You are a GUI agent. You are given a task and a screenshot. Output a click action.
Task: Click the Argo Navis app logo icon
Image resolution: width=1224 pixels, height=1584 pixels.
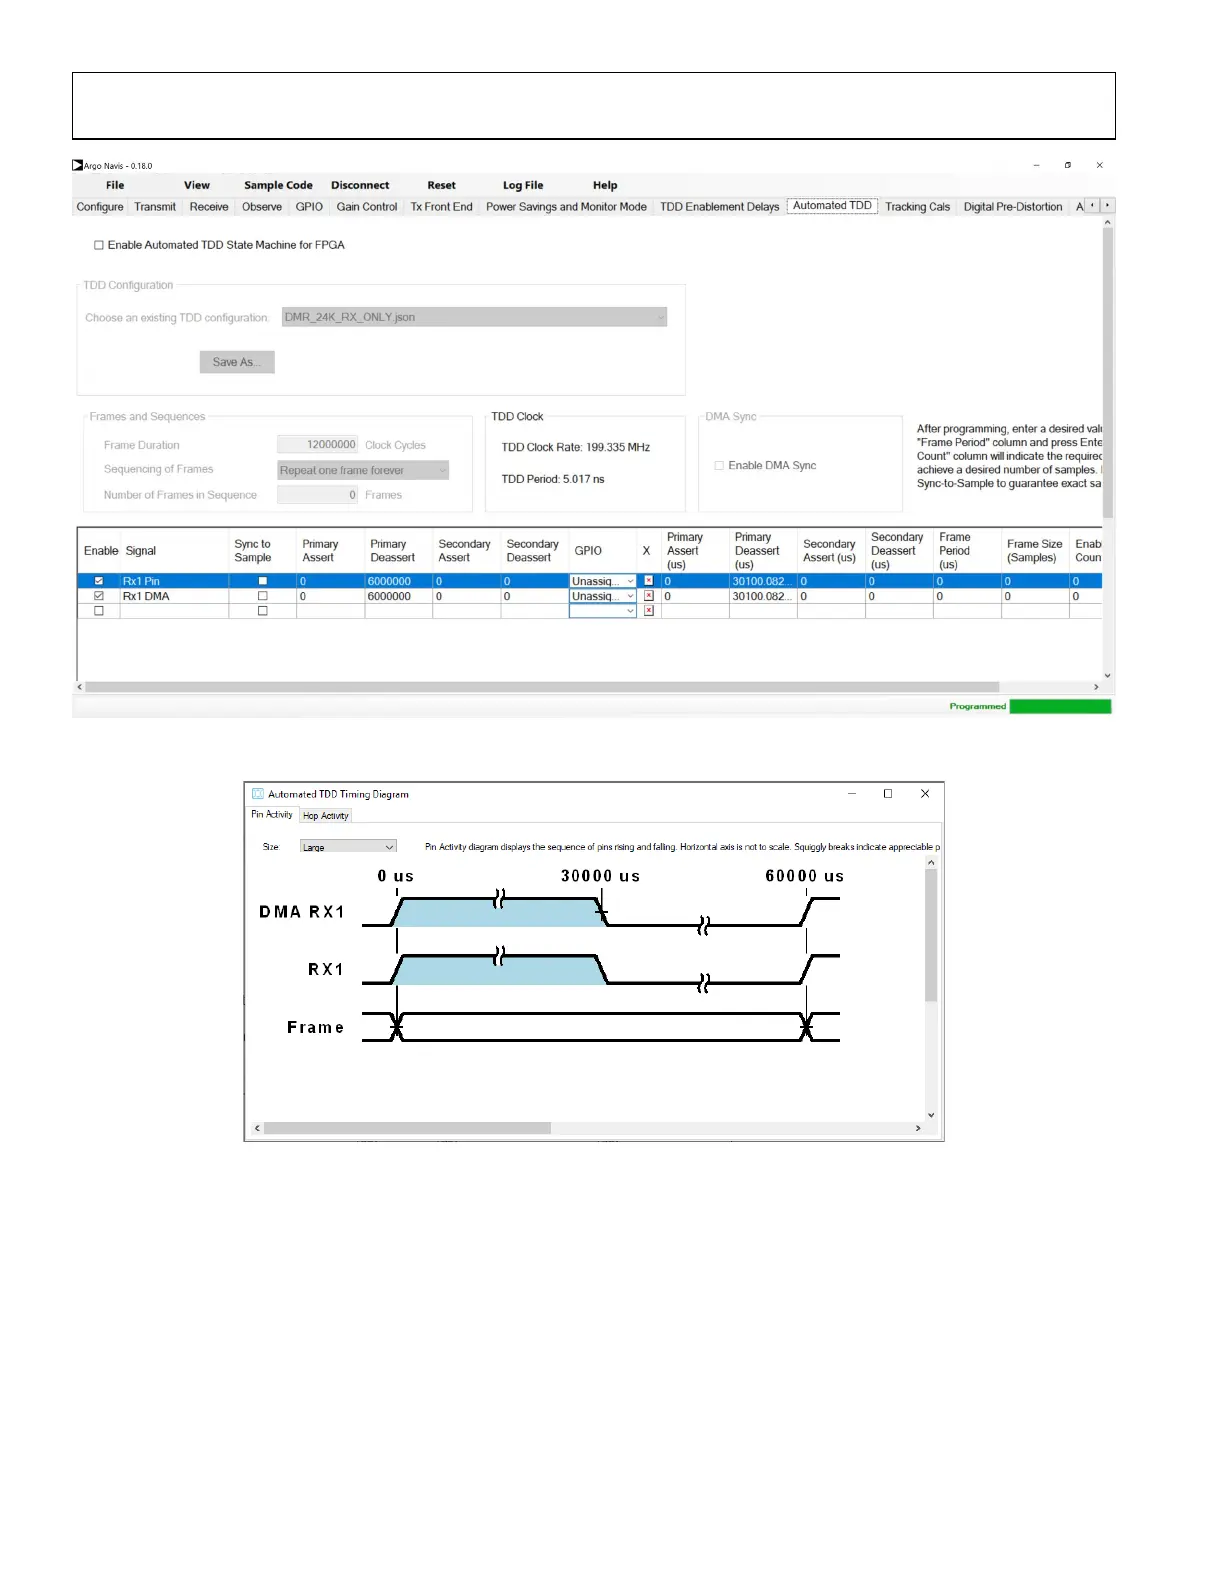[78, 166]
